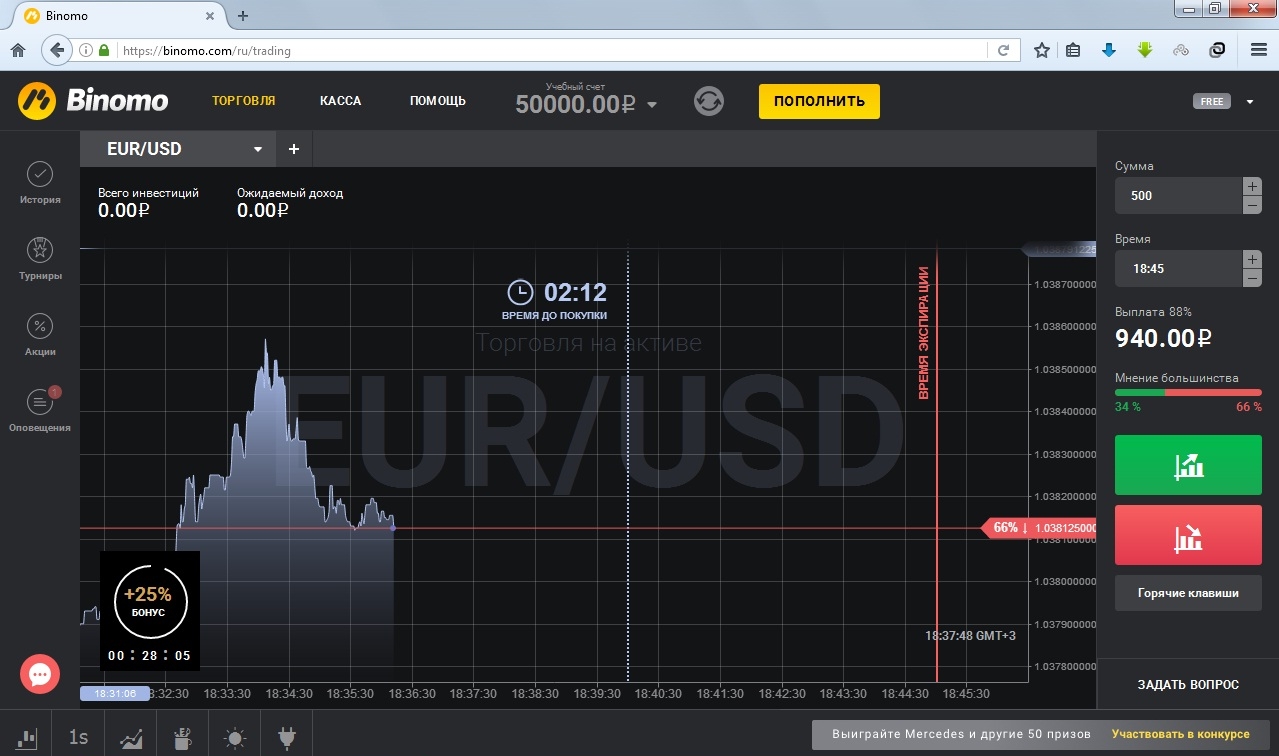Click the browser back button
This screenshot has width=1279, height=756.
coord(57,49)
